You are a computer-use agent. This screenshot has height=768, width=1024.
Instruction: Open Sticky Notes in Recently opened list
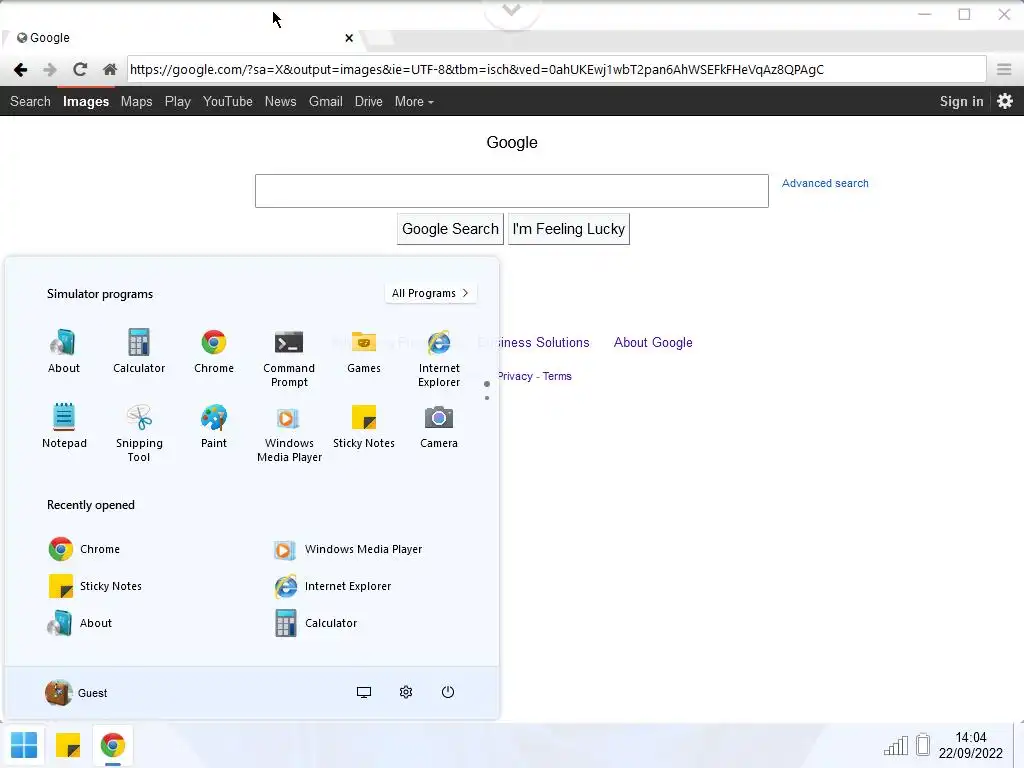(x=95, y=586)
